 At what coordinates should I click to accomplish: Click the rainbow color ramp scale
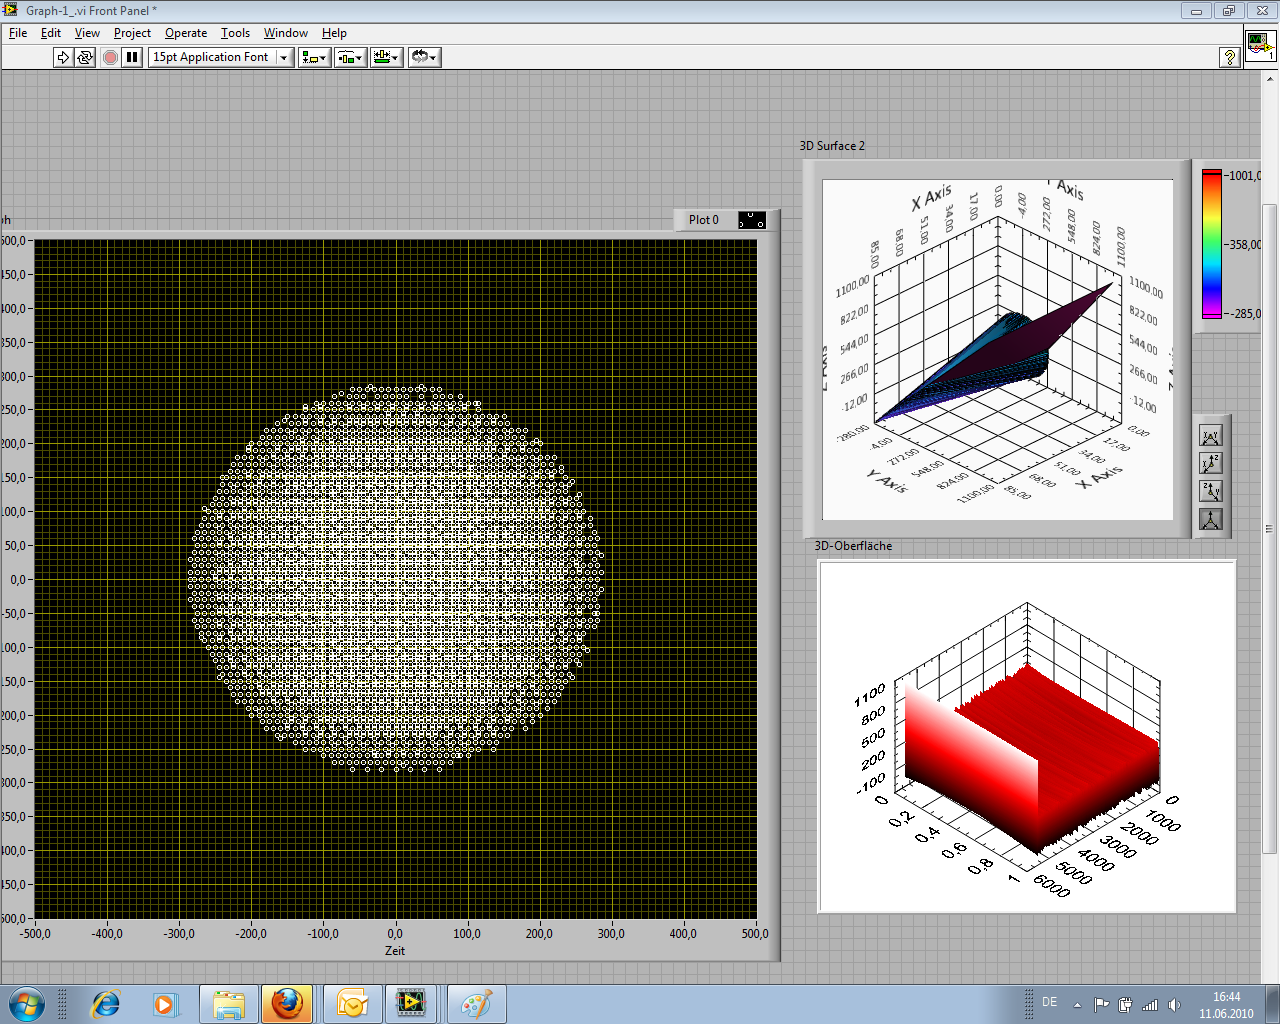tap(1212, 244)
